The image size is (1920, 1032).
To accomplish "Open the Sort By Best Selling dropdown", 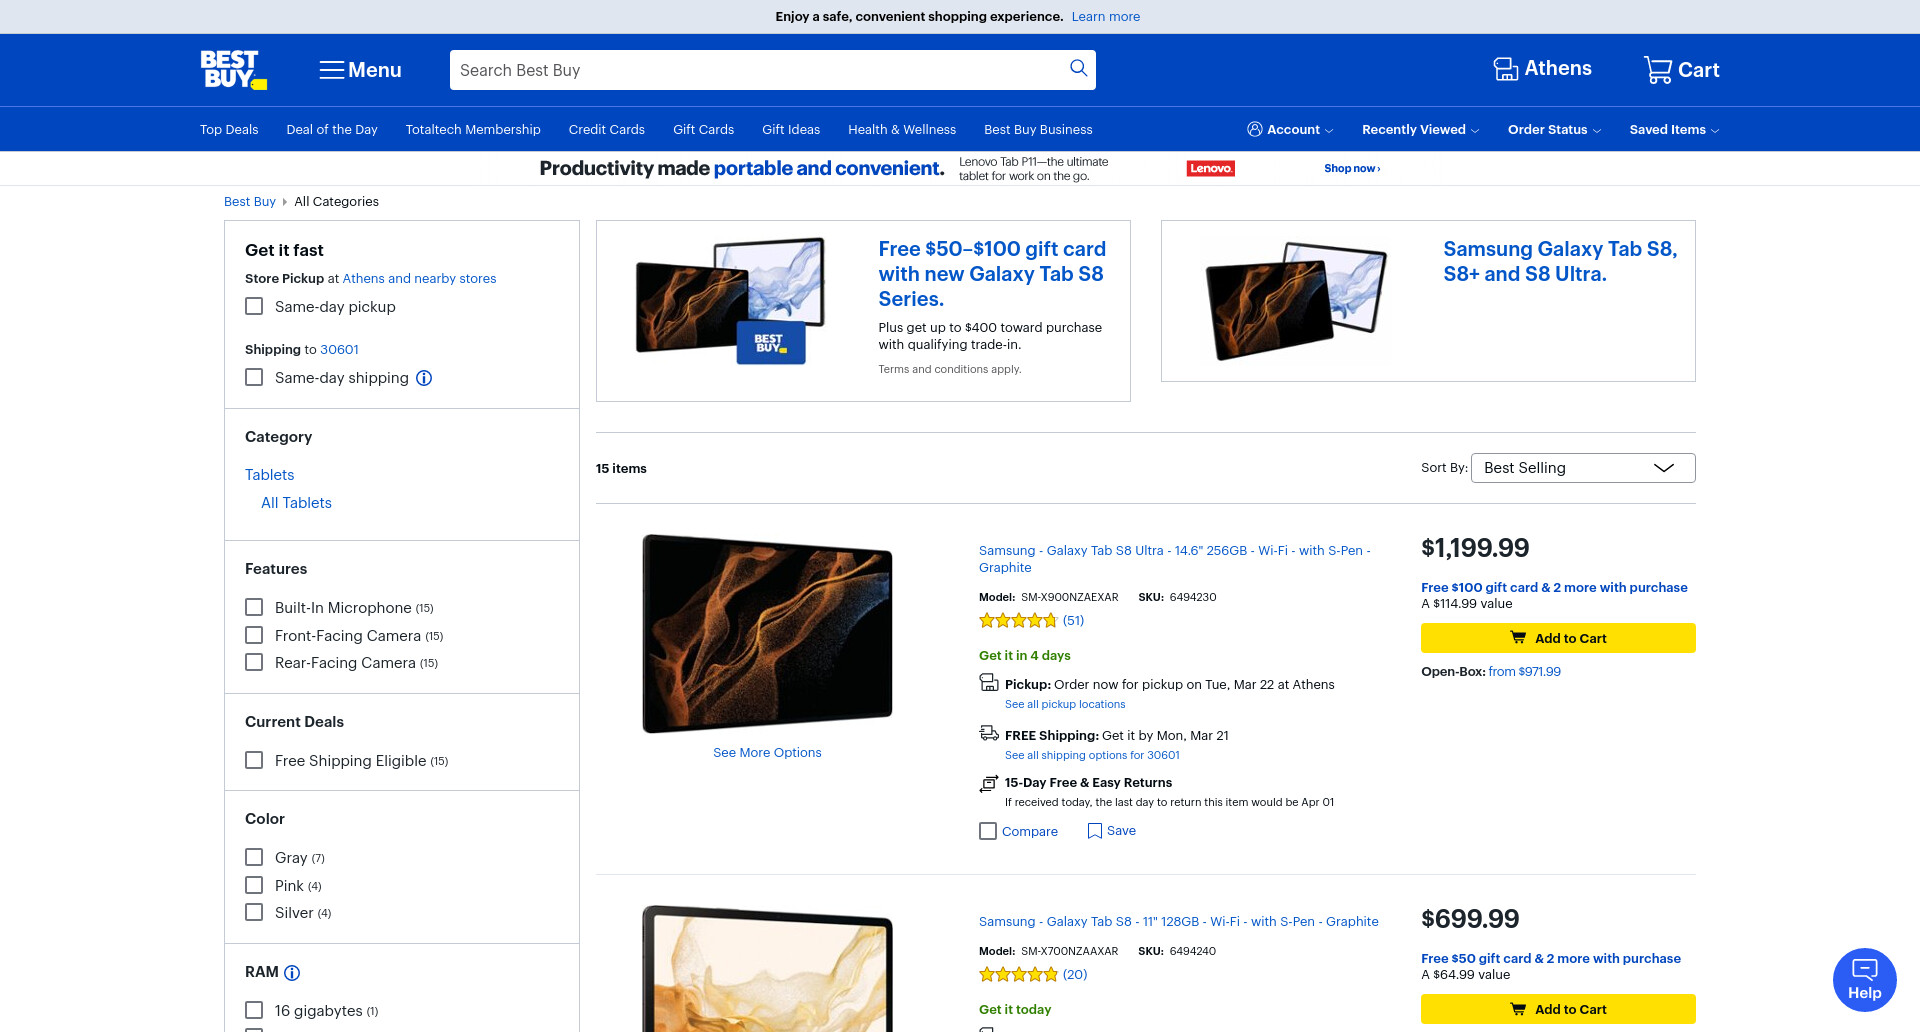I will (1583, 468).
